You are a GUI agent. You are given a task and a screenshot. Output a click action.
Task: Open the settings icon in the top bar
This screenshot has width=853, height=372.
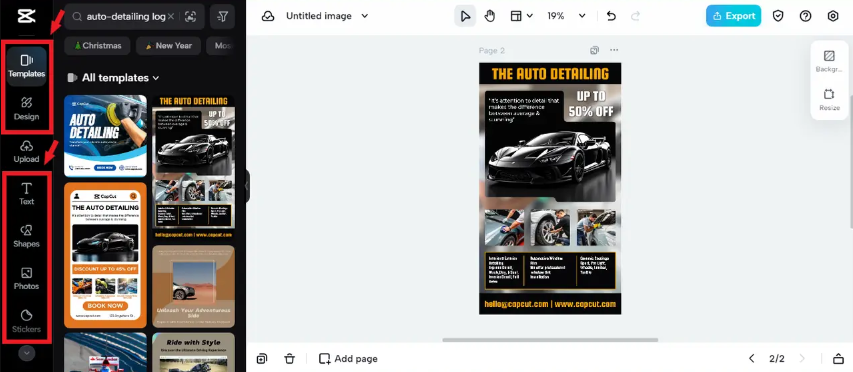coord(832,16)
